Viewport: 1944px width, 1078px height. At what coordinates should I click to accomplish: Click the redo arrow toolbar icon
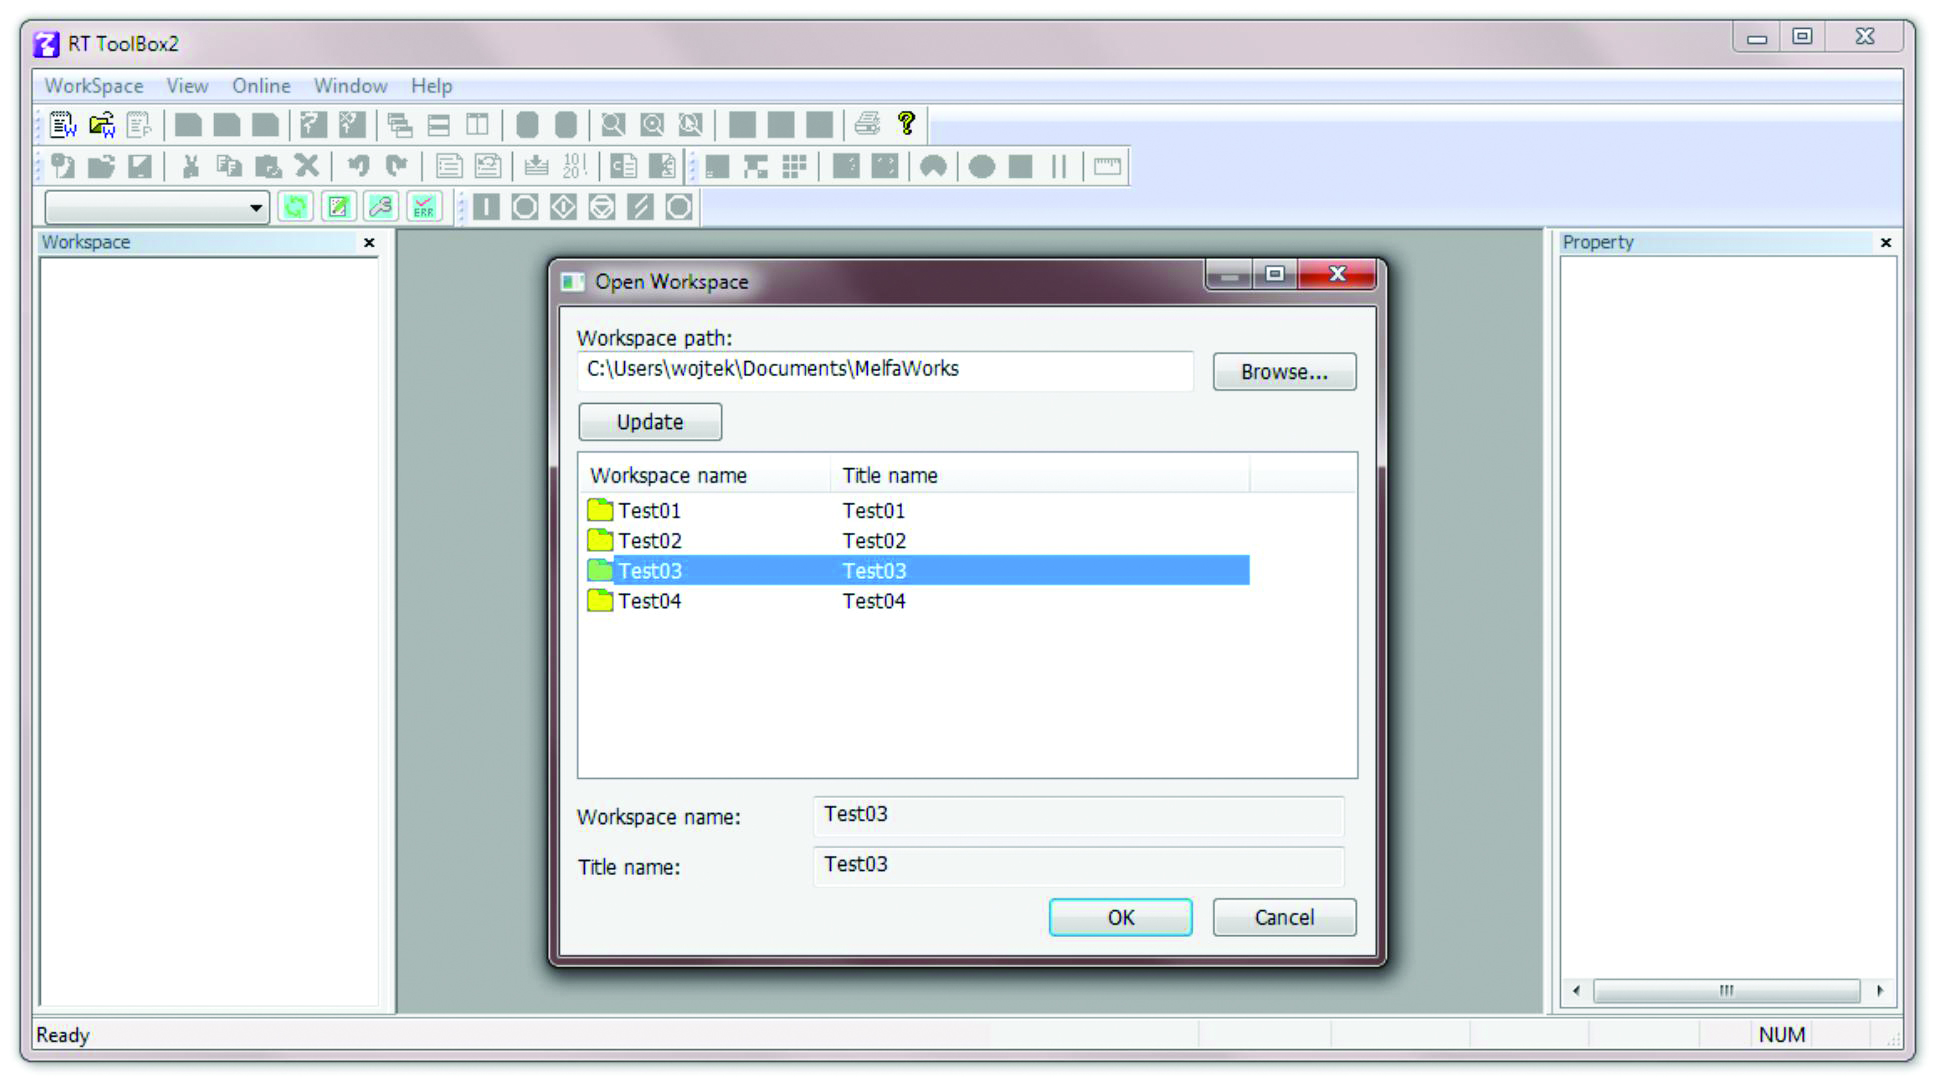(x=397, y=166)
